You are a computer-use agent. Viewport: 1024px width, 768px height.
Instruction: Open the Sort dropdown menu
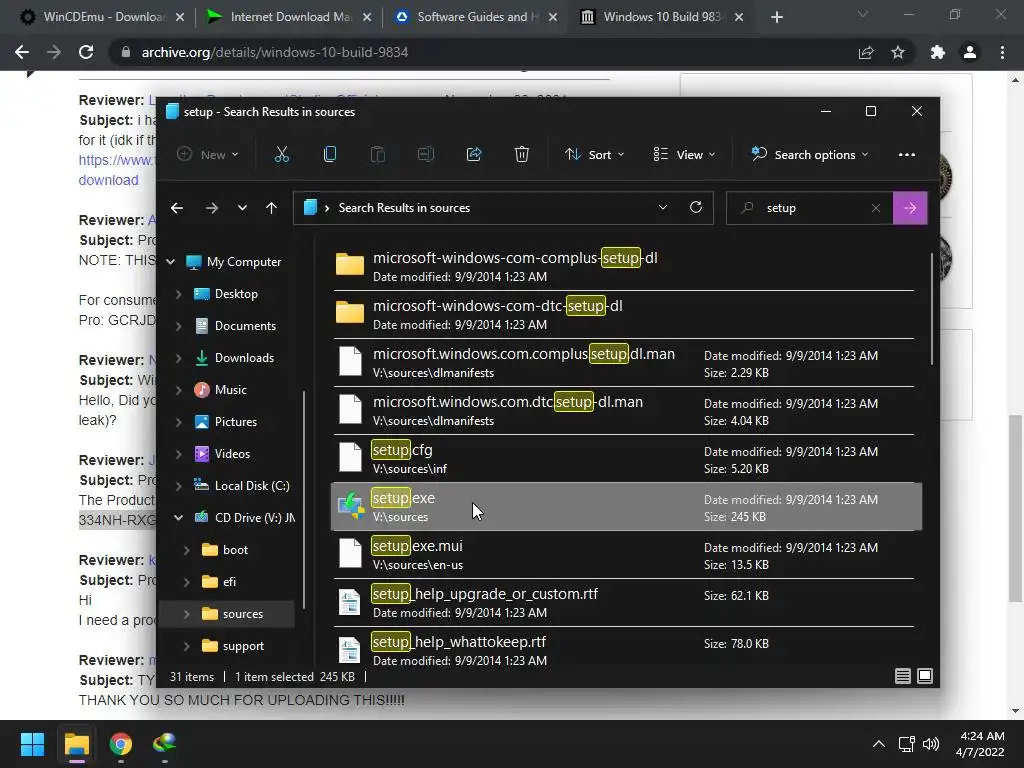[594, 155]
